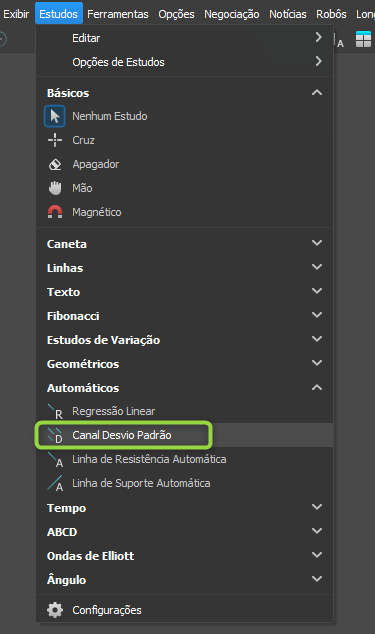Choose Linha de Suporte Automática label

tap(141, 483)
